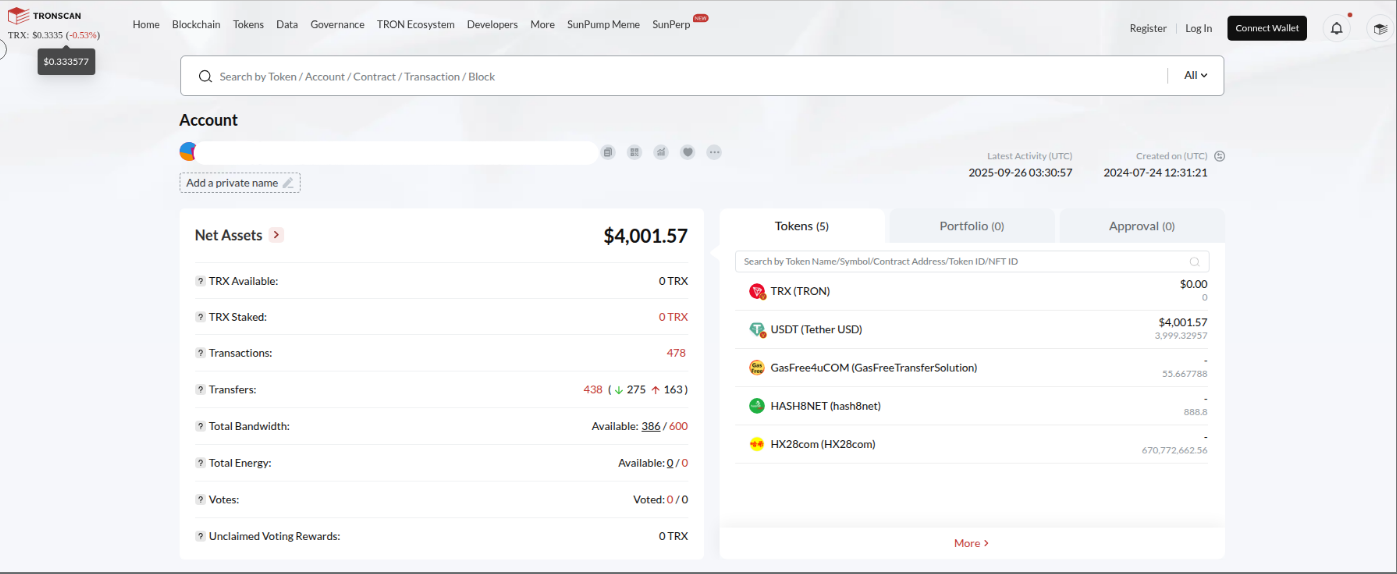Viewport: 1397px width, 574px height.
Task: Open SunPerp page
Action: click(x=671, y=24)
